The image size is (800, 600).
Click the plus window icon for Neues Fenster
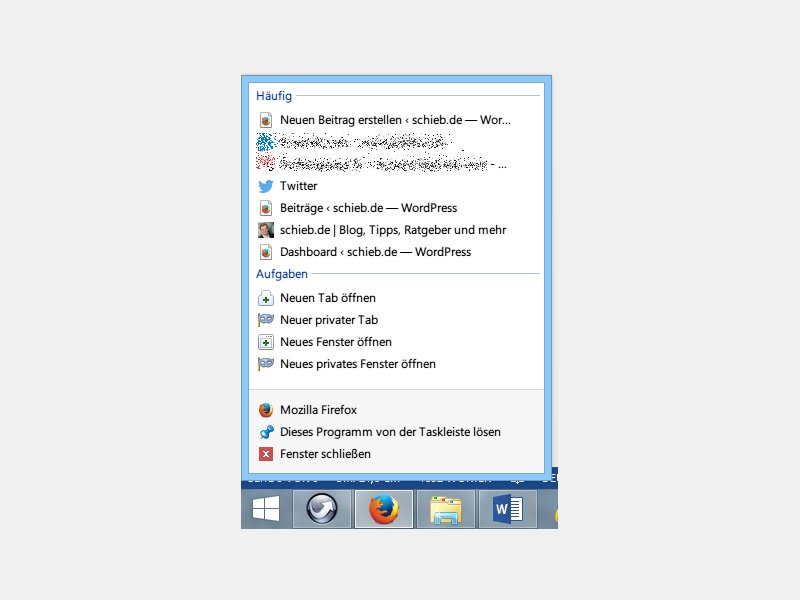(x=265, y=342)
